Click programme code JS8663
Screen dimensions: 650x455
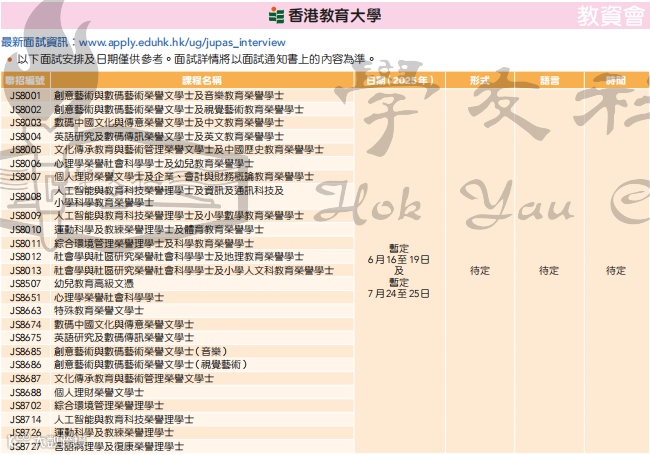[x=25, y=310]
